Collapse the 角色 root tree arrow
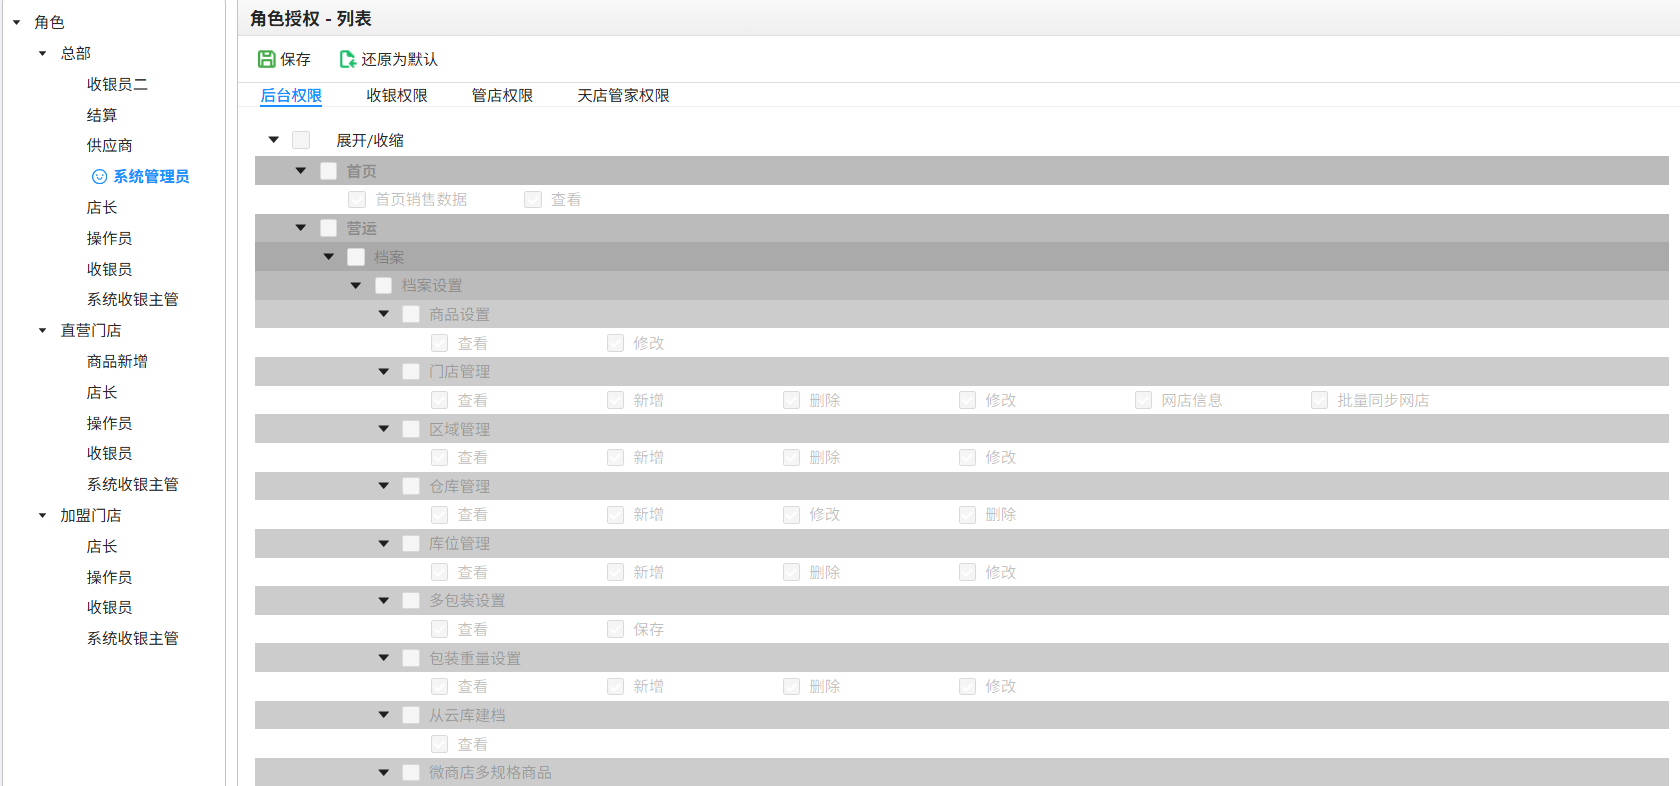1680x786 pixels. (17, 22)
